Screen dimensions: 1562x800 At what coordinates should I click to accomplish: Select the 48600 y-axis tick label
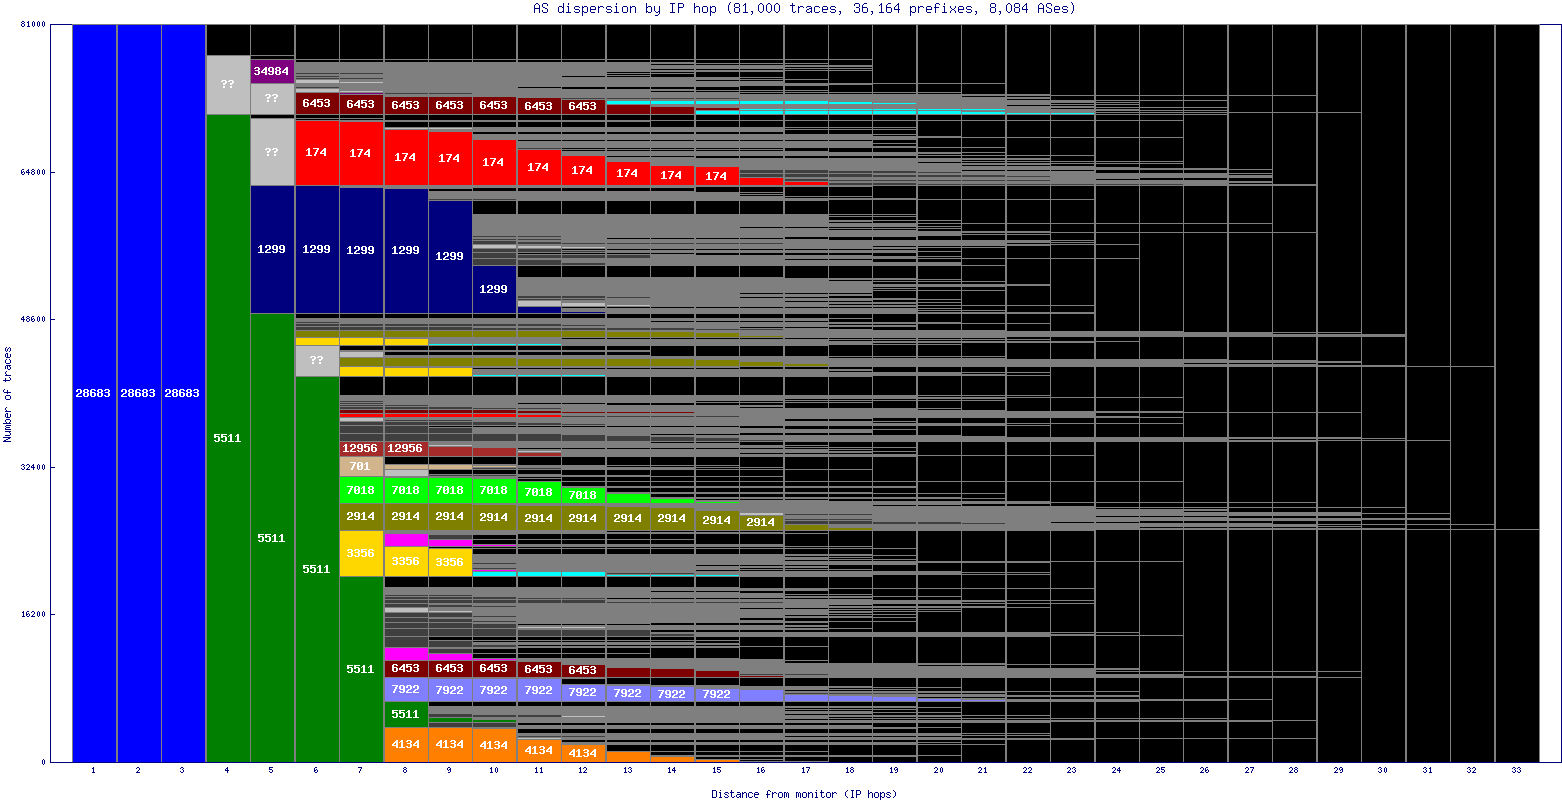coord(32,319)
